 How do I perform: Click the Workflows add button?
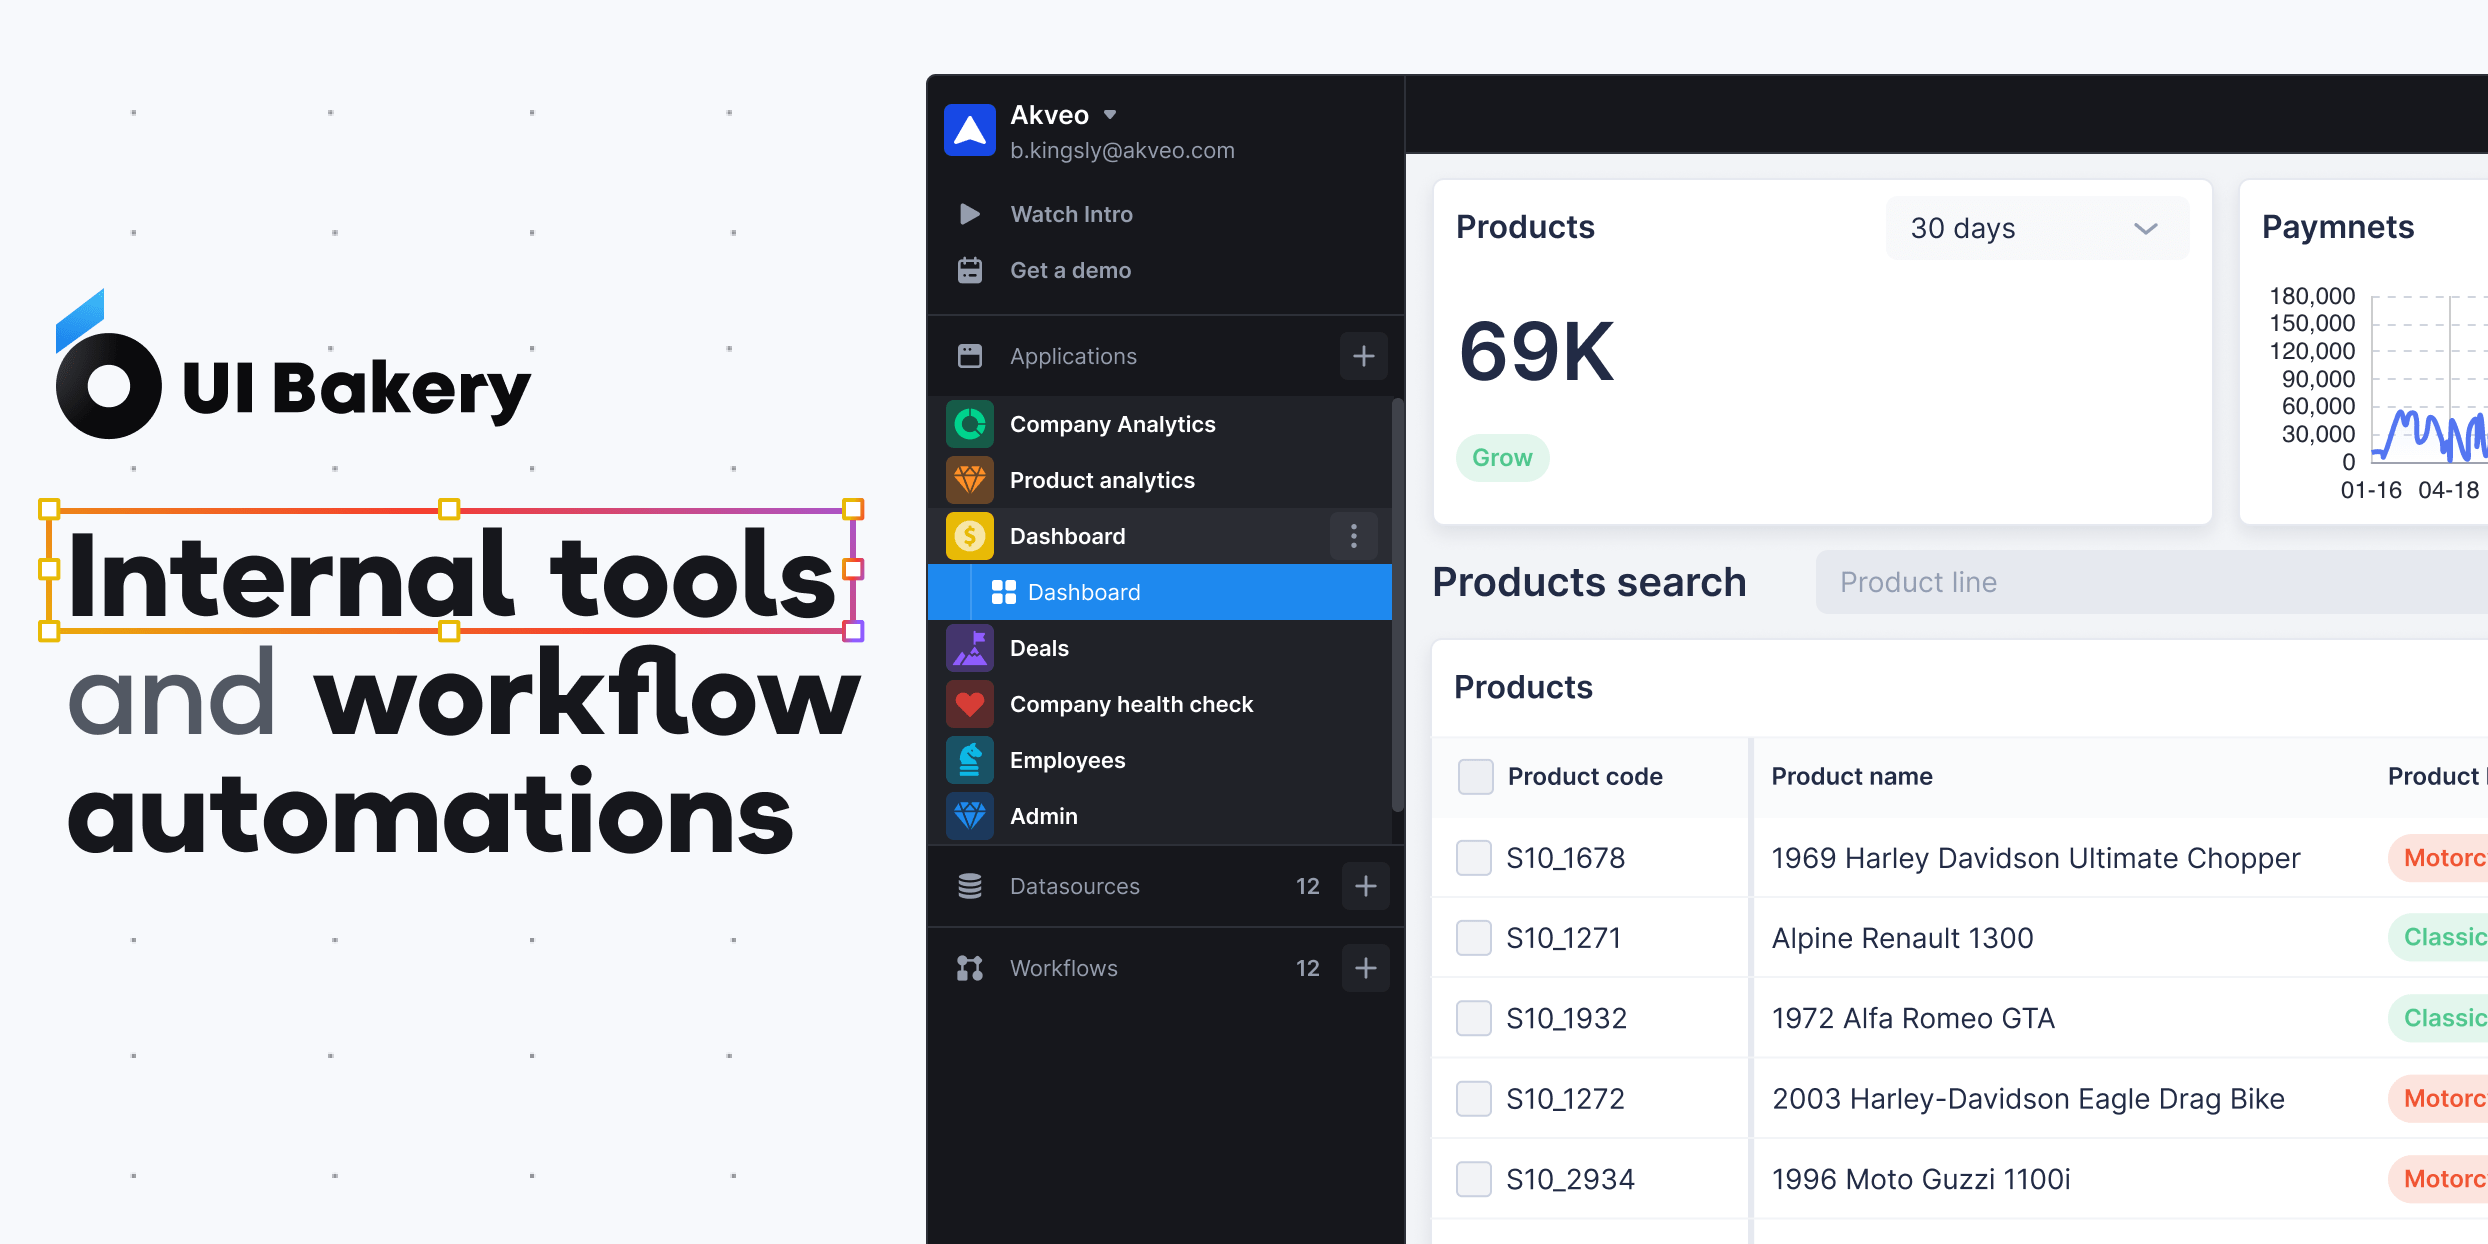point(1366,965)
